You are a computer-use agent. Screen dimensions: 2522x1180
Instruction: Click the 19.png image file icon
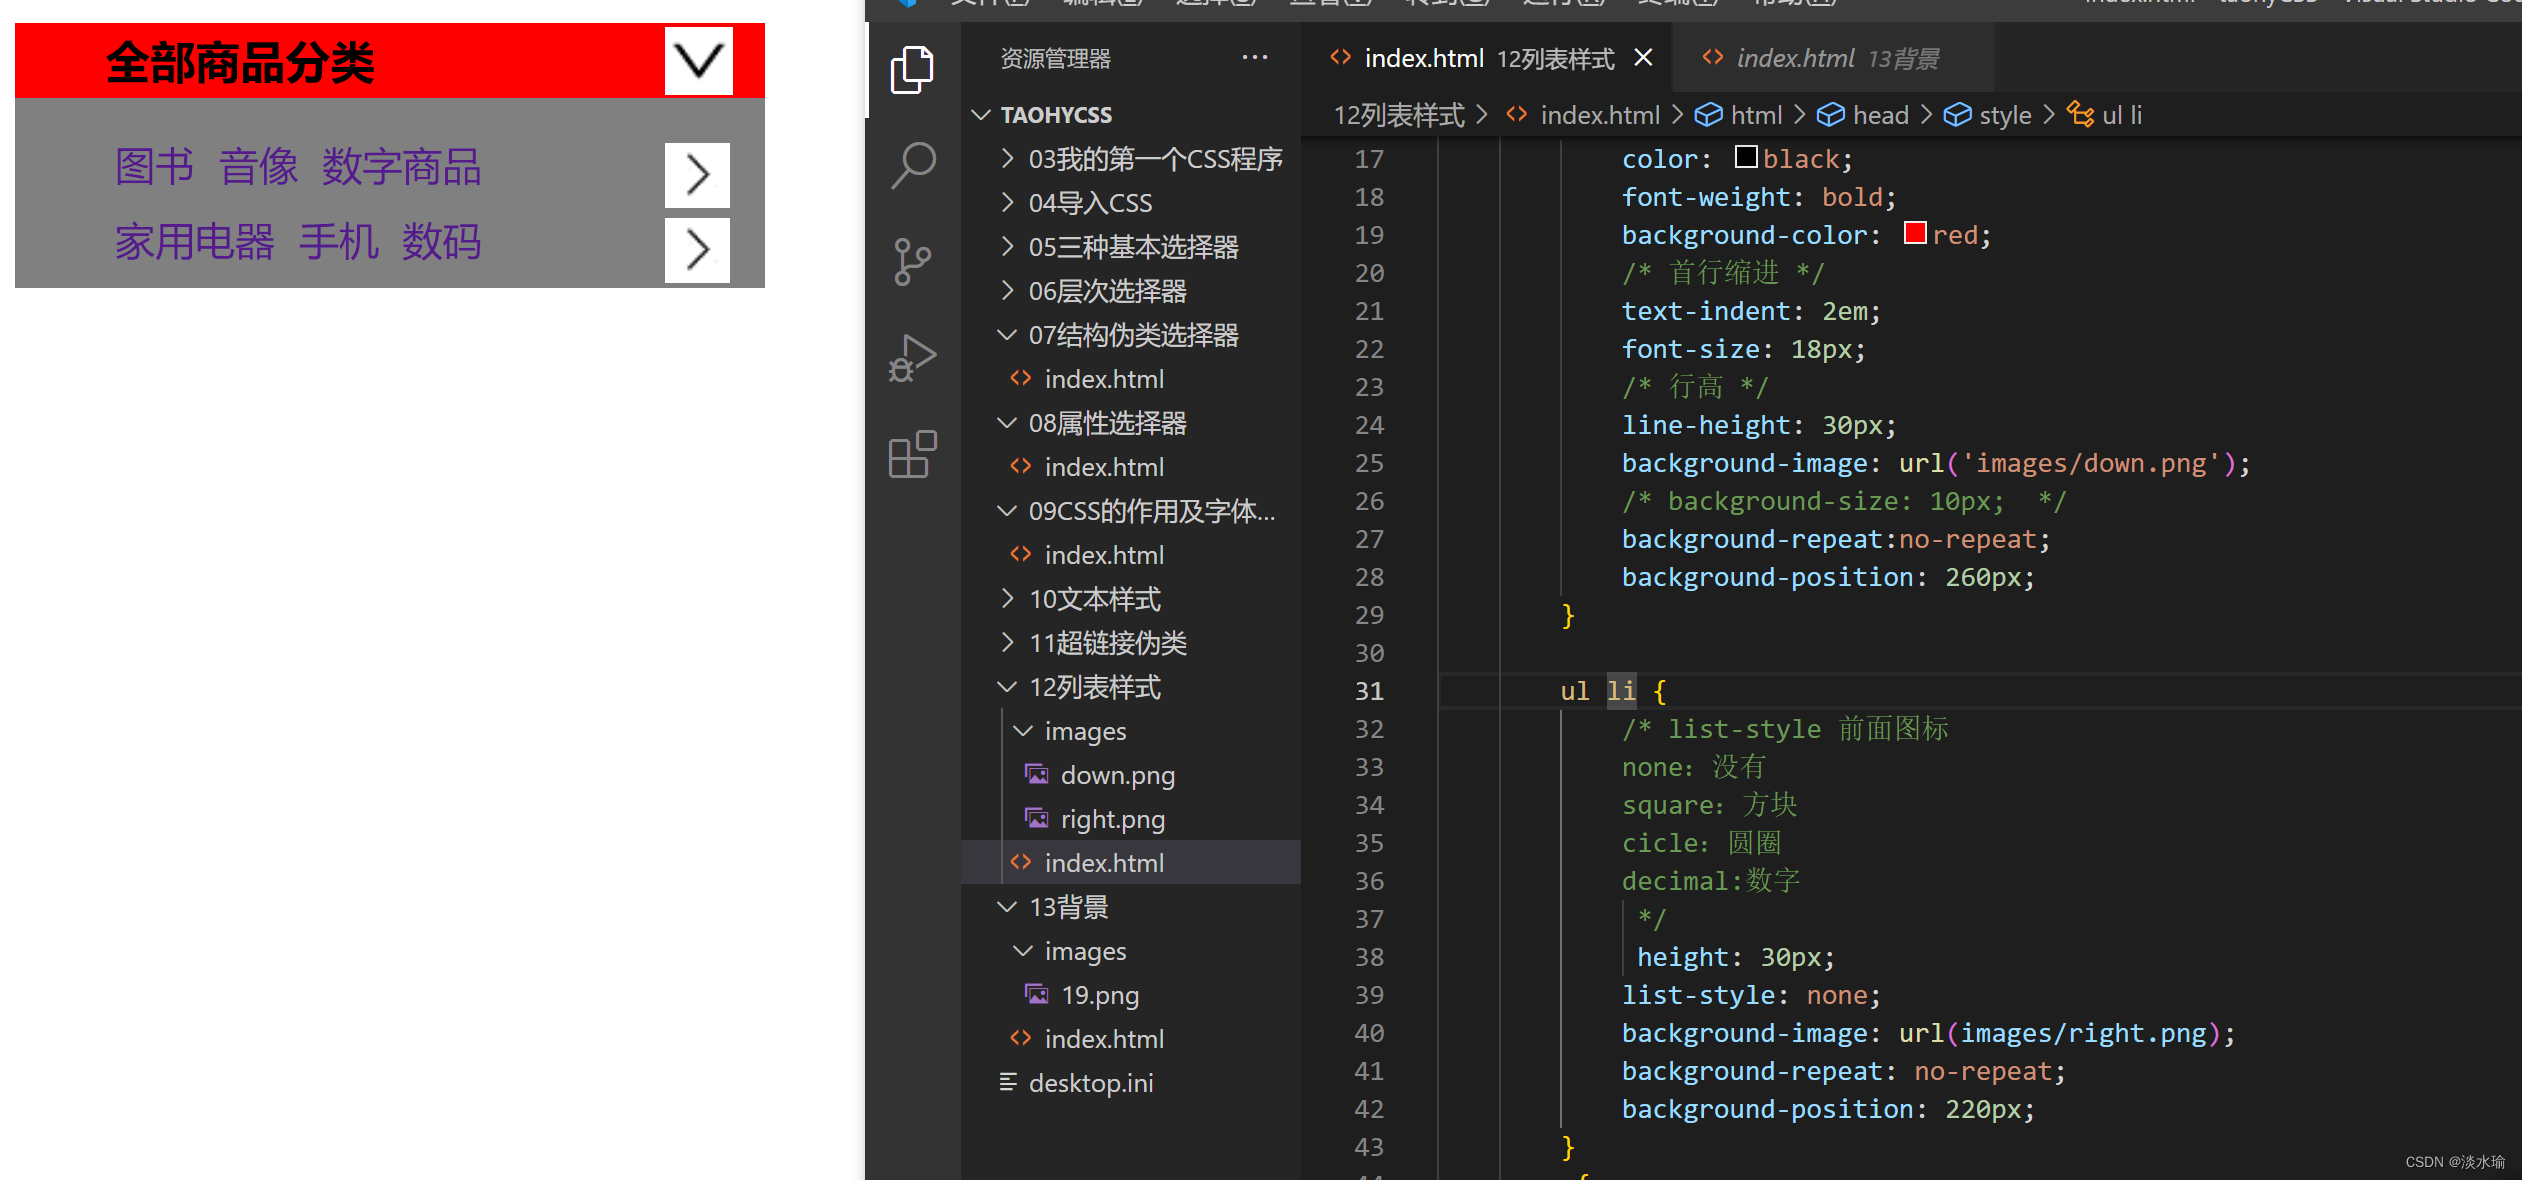pos(1037,995)
